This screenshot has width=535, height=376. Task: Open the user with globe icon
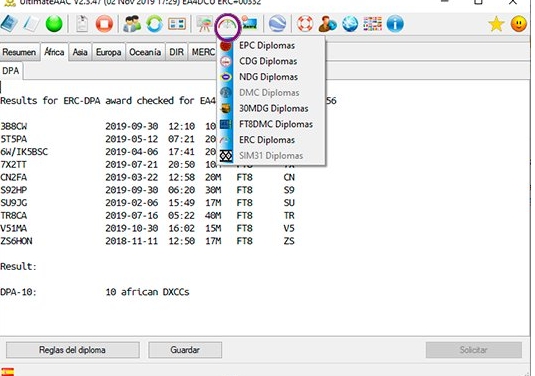pos(327,24)
